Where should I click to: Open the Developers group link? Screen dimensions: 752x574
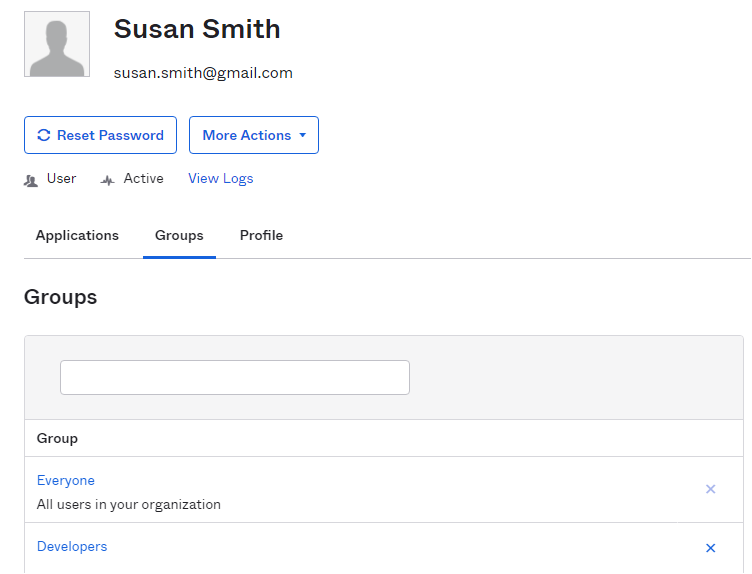pyautogui.click(x=72, y=547)
